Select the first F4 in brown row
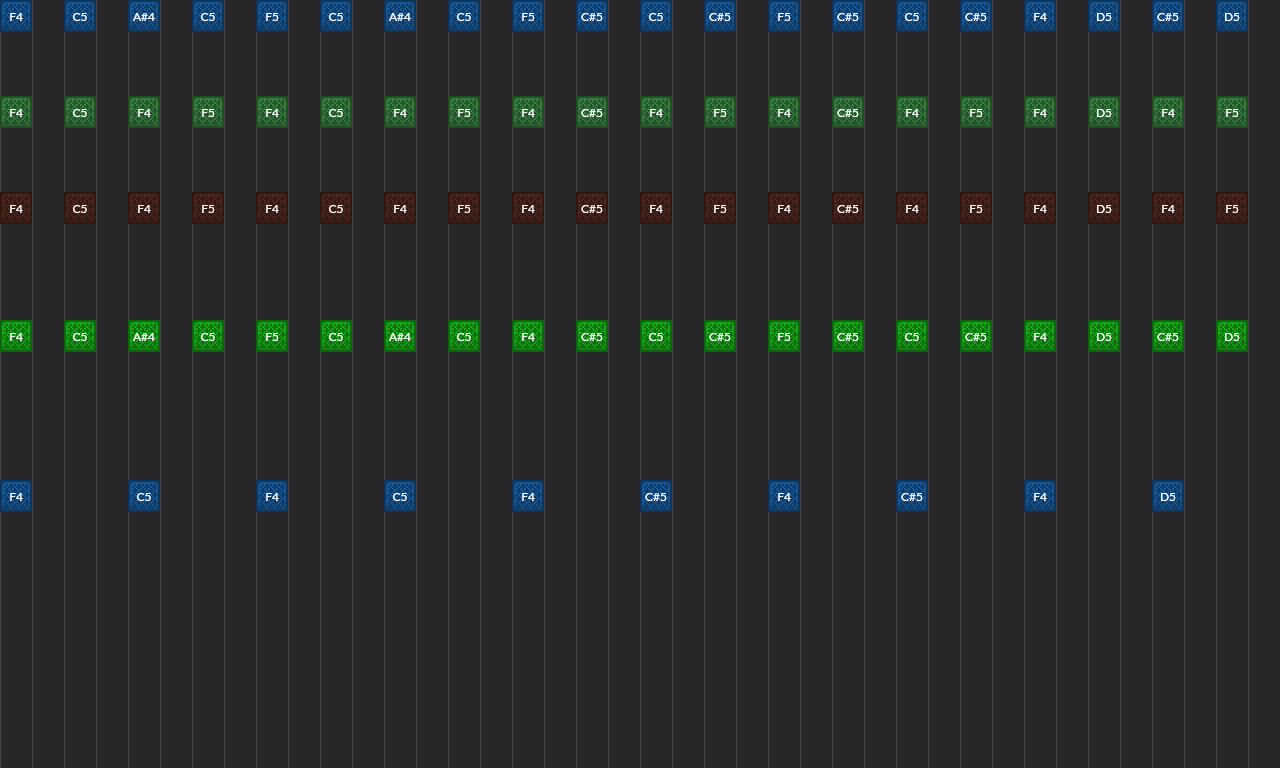 16,209
